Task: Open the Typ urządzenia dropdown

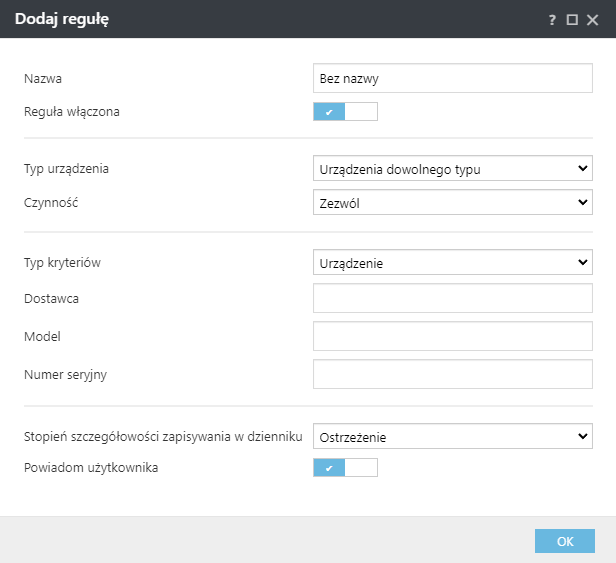Action: 452,169
